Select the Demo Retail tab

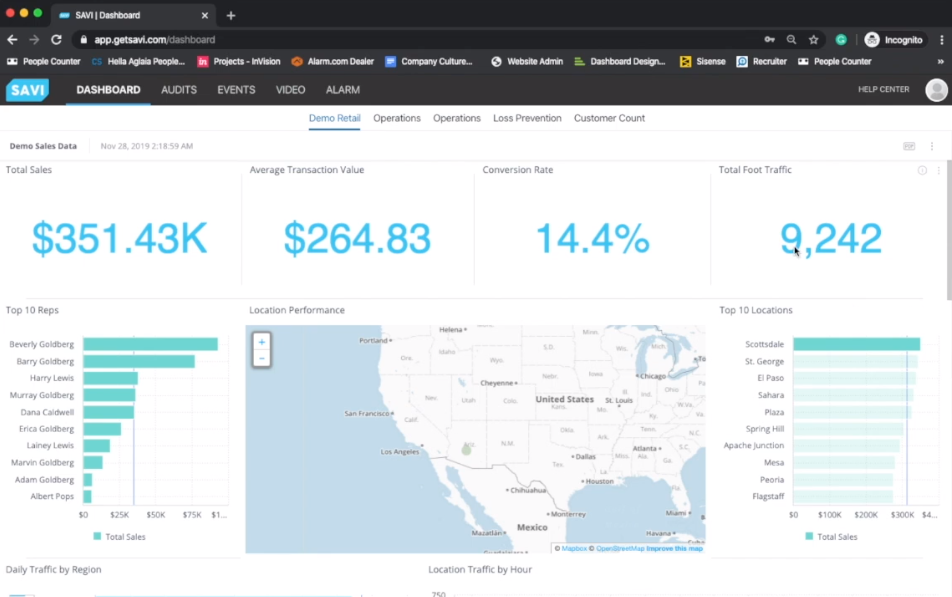pyautogui.click(x=335, y=118)
